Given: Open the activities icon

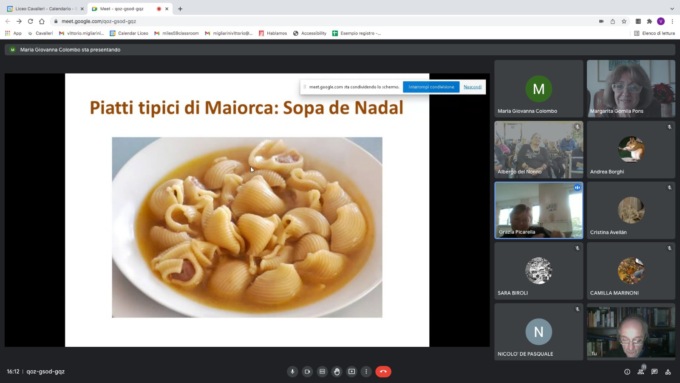Looking at the screenshot, I should point(668,372).
